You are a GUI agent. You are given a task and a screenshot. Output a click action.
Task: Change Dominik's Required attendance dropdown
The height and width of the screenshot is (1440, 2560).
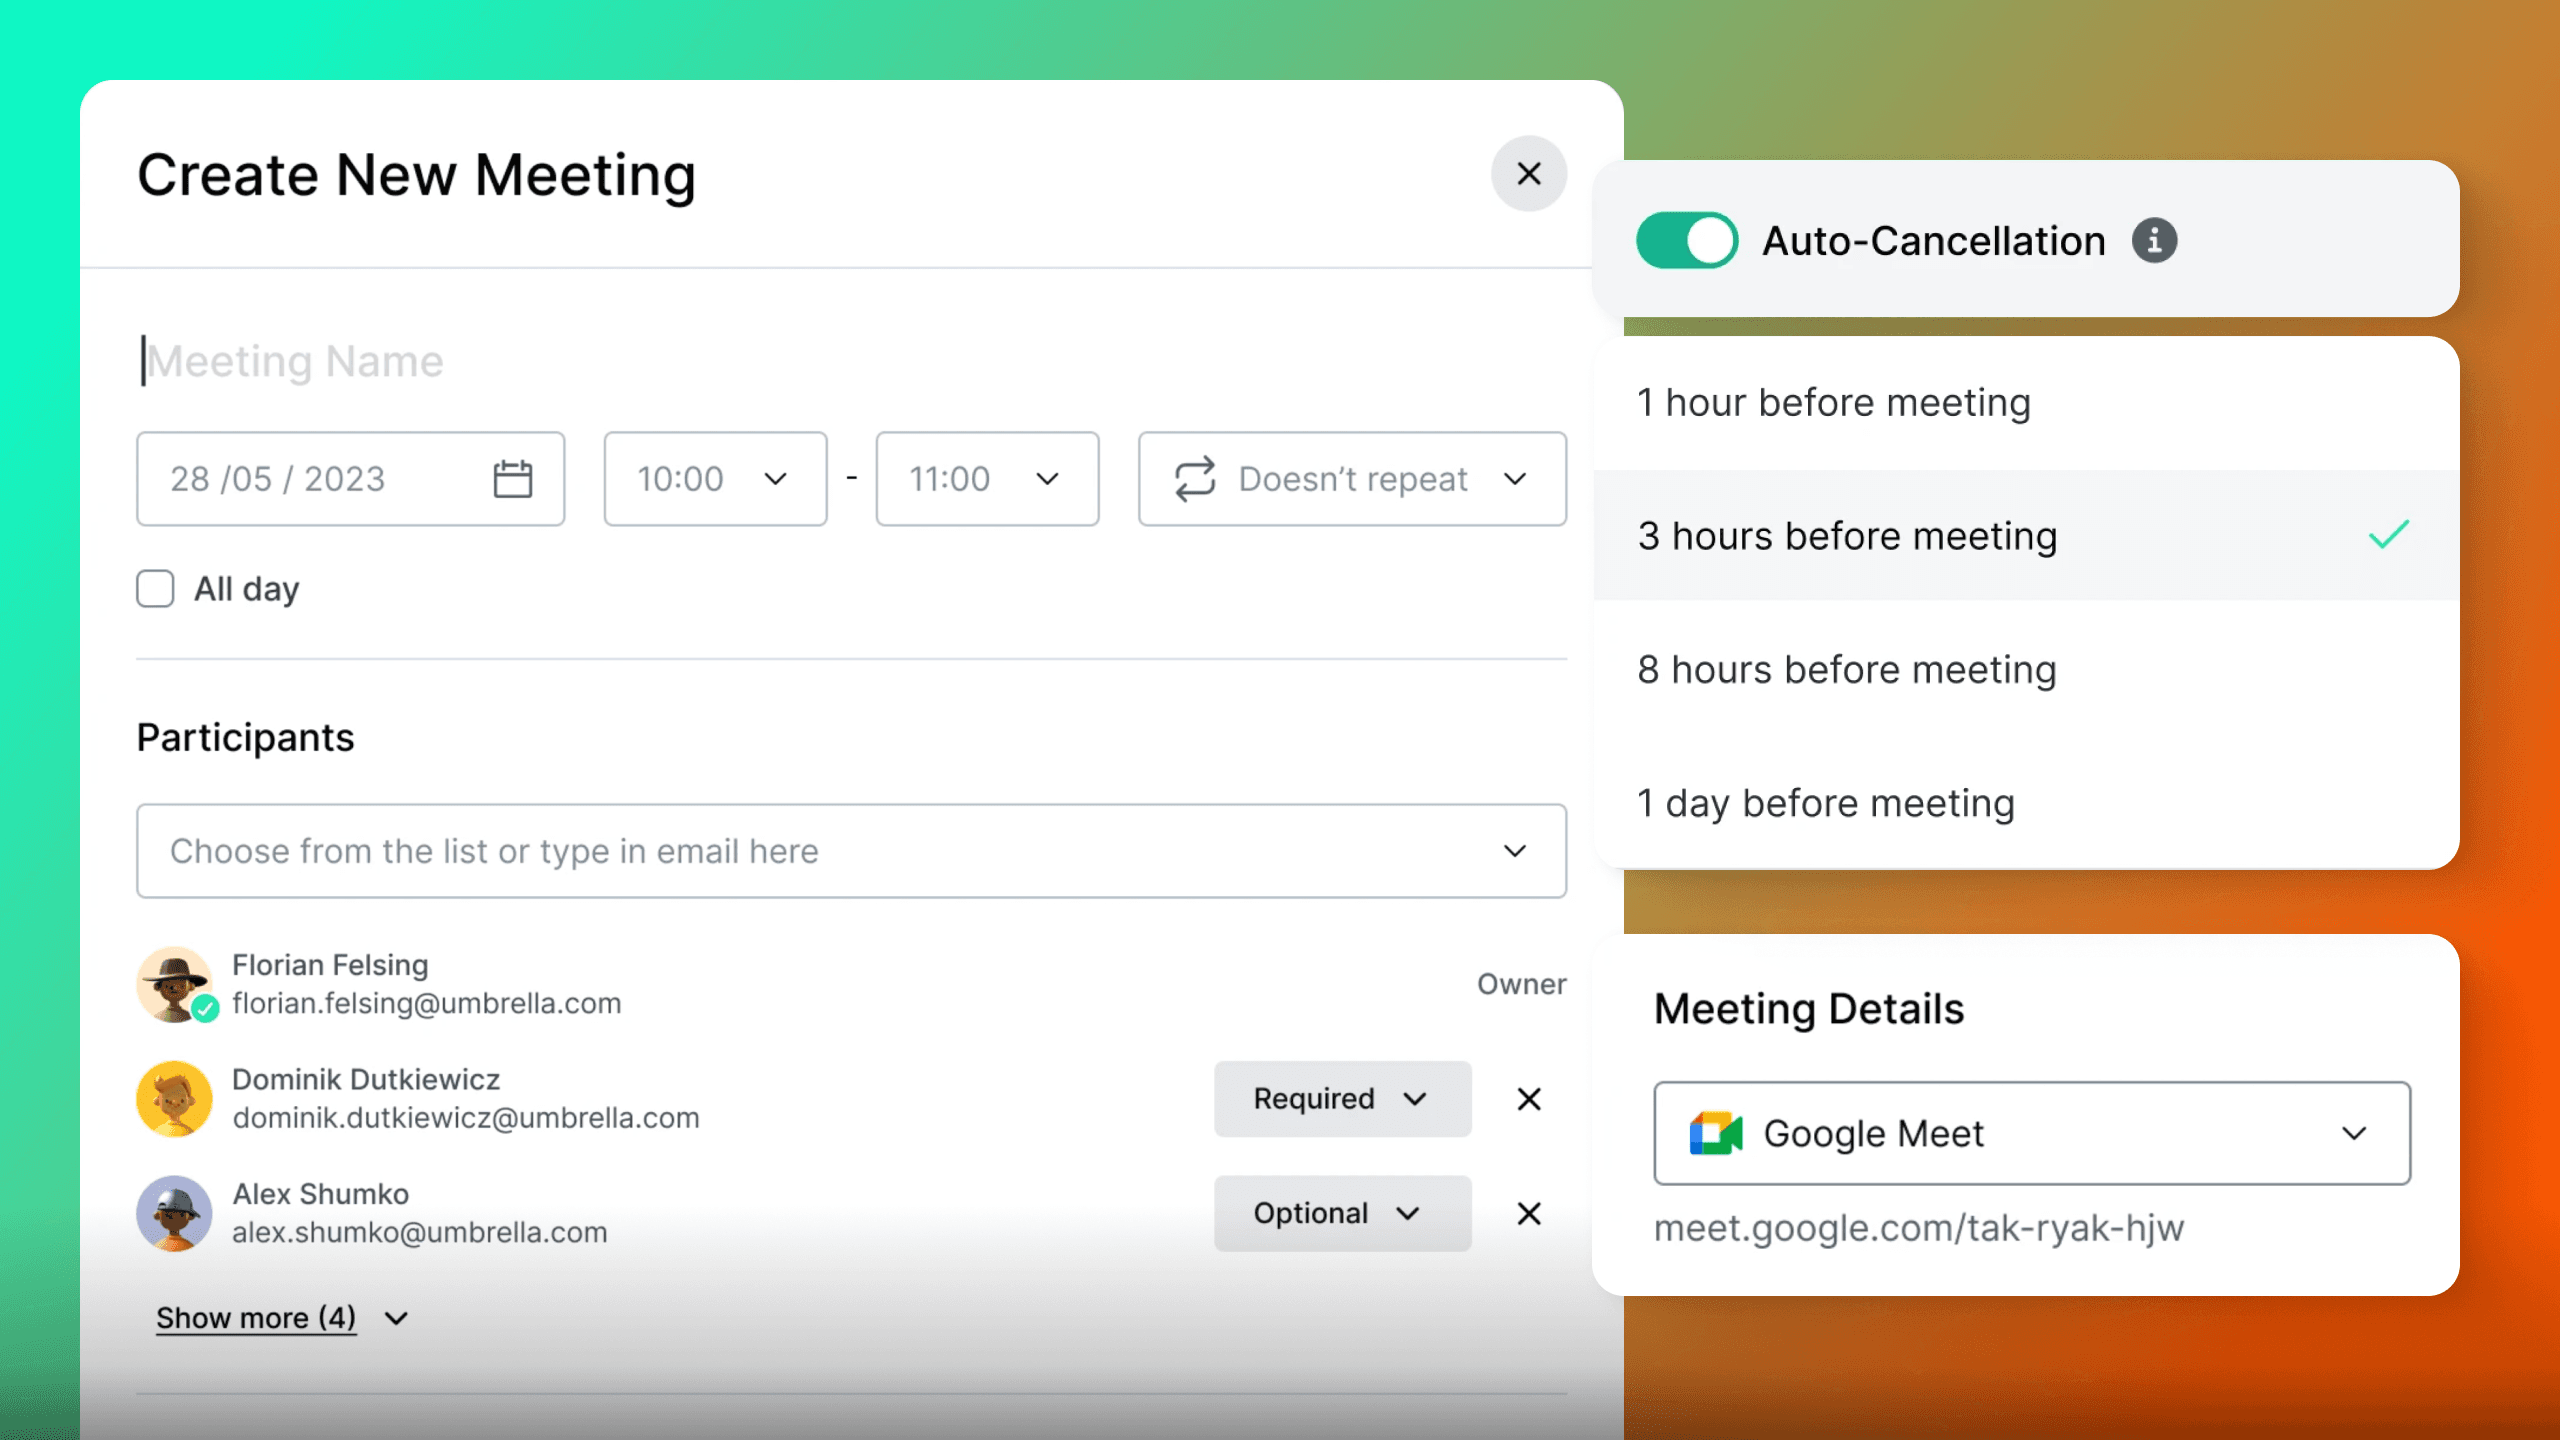1342,1099
